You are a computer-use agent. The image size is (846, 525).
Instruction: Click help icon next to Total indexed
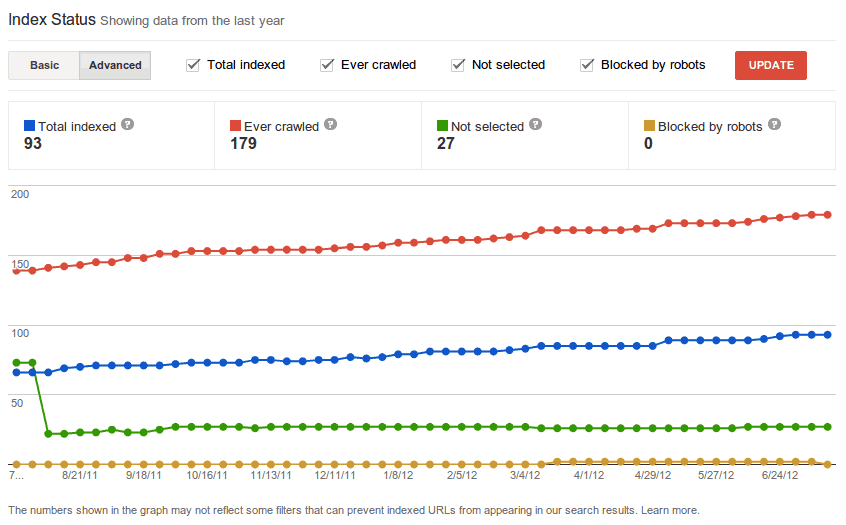click(127, 125)
